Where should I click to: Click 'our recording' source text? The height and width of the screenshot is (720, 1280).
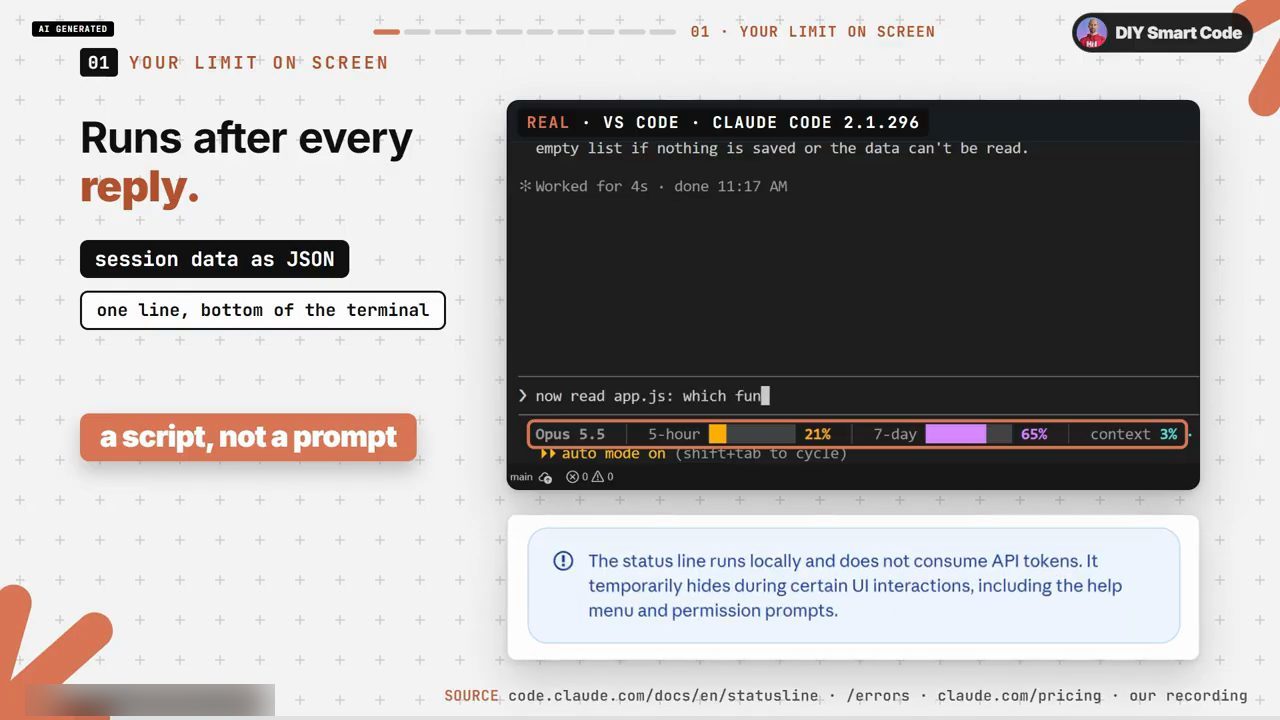click(x=1188, y=696)
